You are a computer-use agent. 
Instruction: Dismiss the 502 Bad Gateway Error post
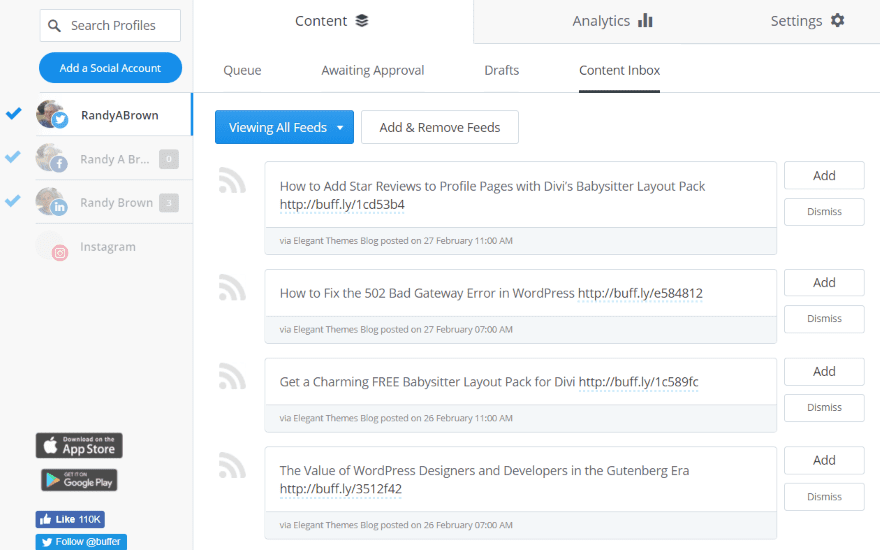[x=823, y=319]
